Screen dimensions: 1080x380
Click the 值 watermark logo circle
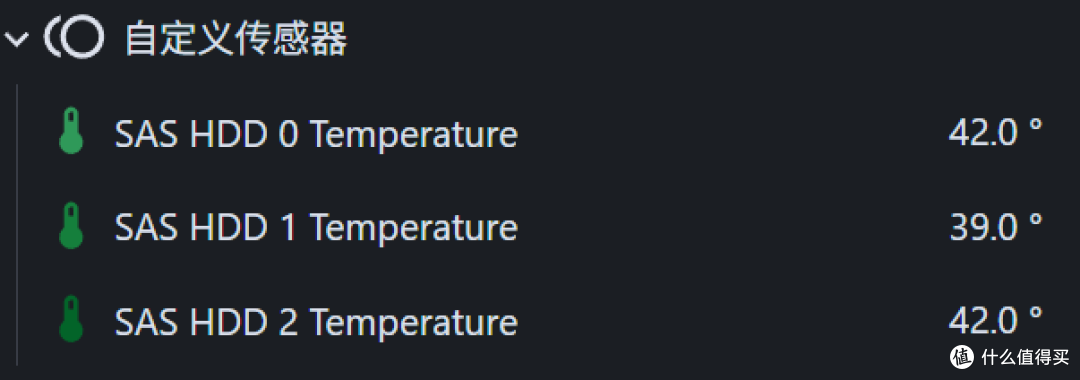tap(963, 356)
